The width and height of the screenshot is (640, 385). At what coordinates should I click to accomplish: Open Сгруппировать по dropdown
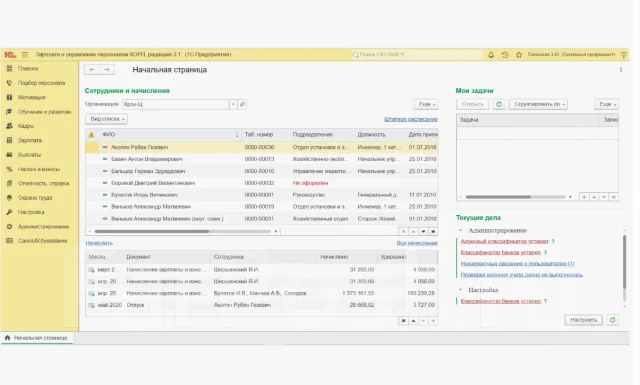[539, 104]
